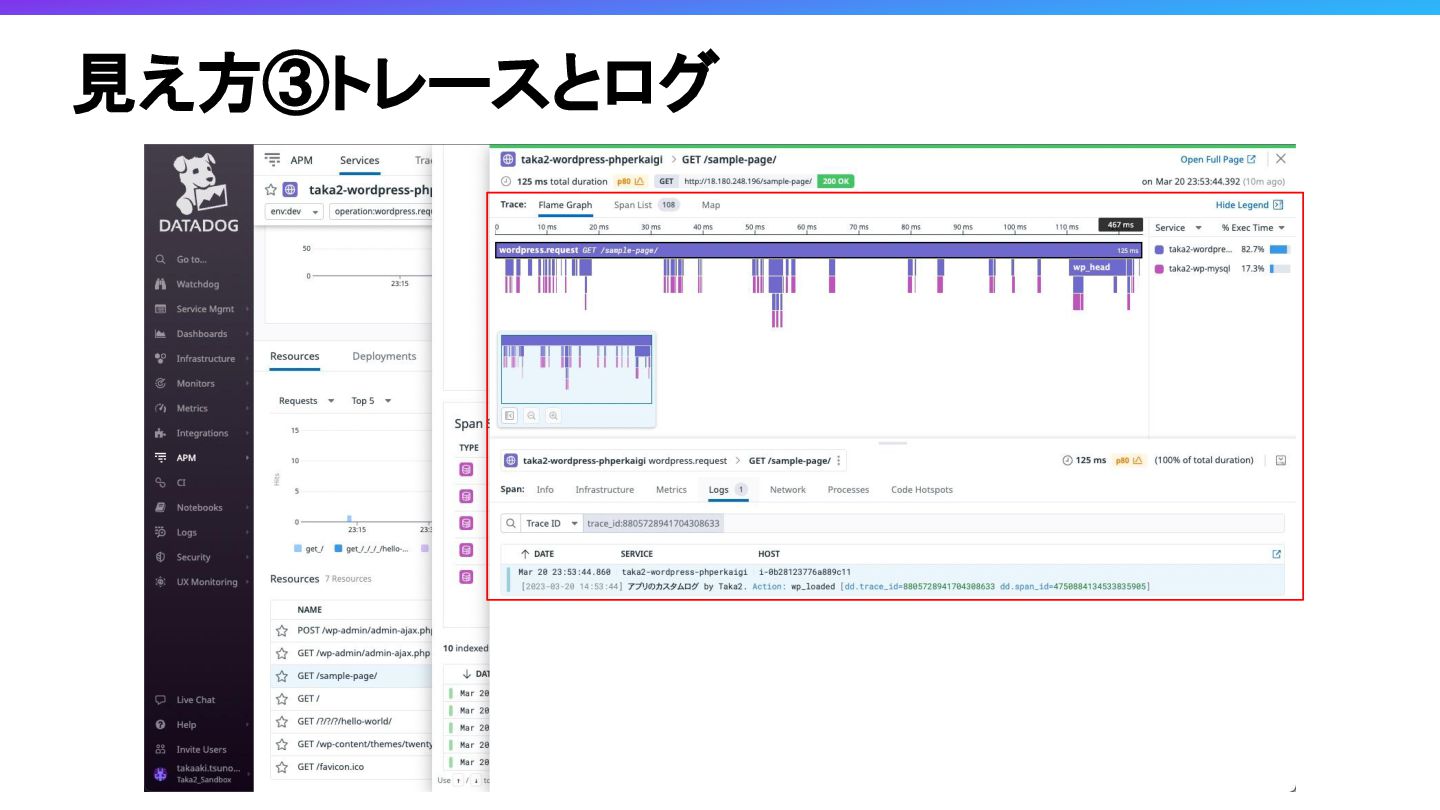The width and height of the screenshot is (1440, 810).
Task: Switch to the Span List tab
Action: pyautogui.click(x=646, y=205)
